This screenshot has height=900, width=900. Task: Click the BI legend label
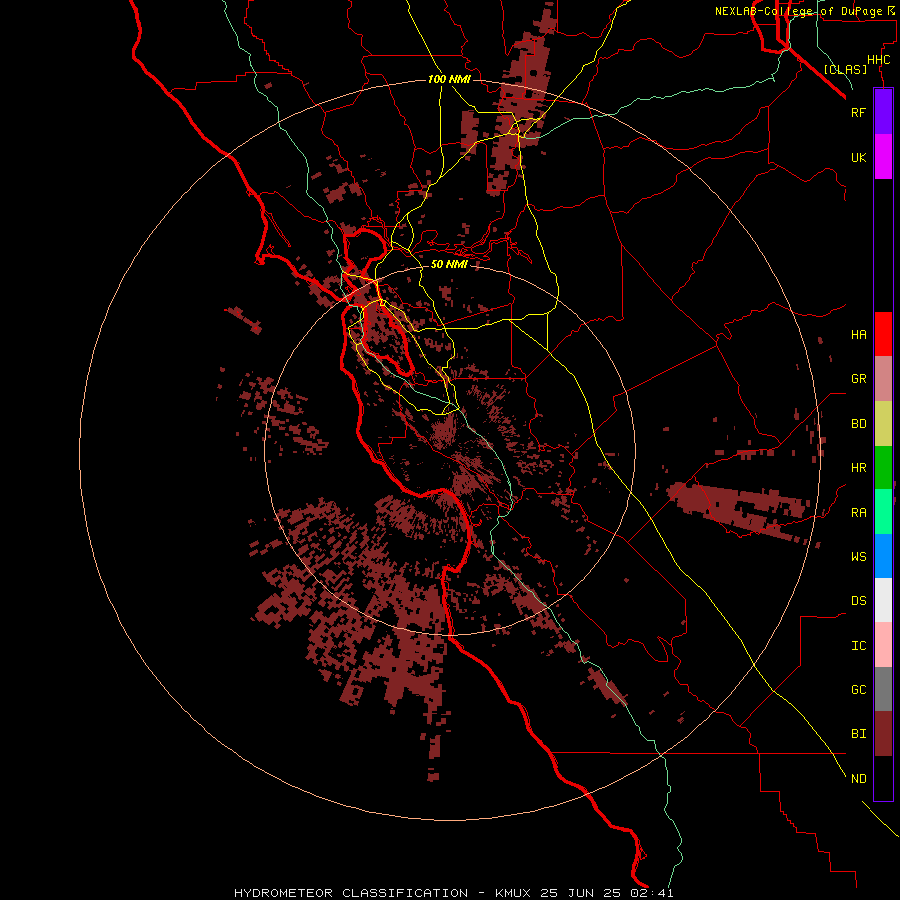click(858, 734)
